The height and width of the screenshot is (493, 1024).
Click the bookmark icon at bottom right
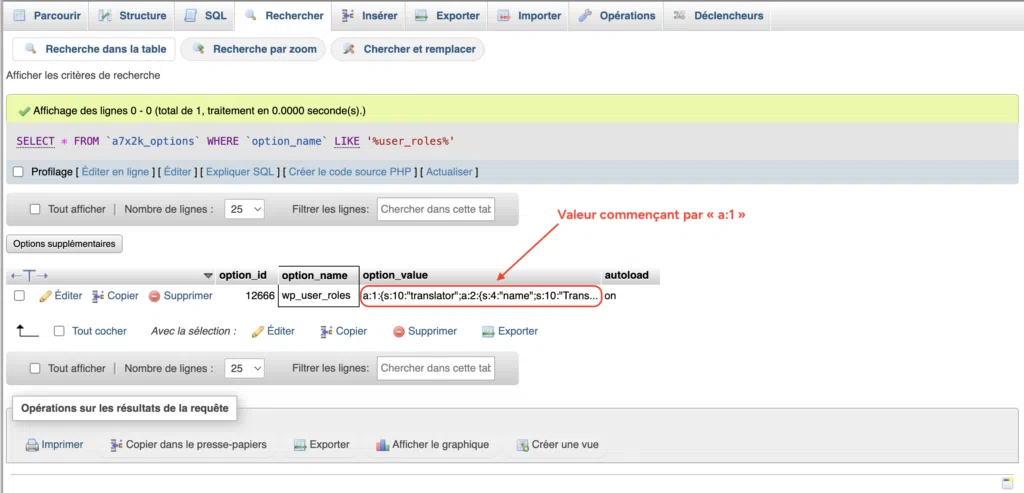(x=1007, y=482)
